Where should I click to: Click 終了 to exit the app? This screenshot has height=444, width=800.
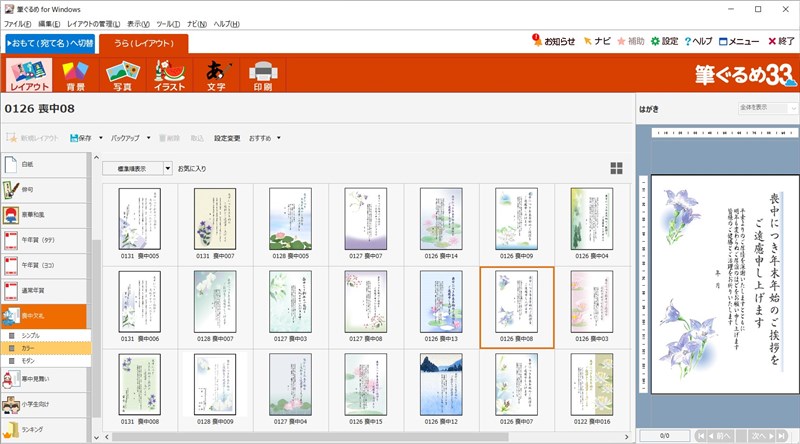point(781,41)
